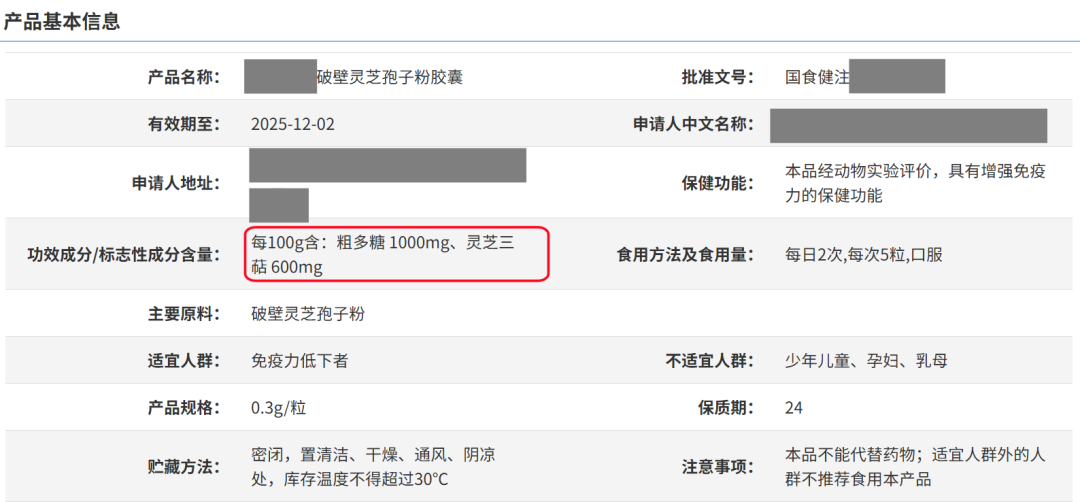Select the 注意事项 label

[x=718, y=467]
